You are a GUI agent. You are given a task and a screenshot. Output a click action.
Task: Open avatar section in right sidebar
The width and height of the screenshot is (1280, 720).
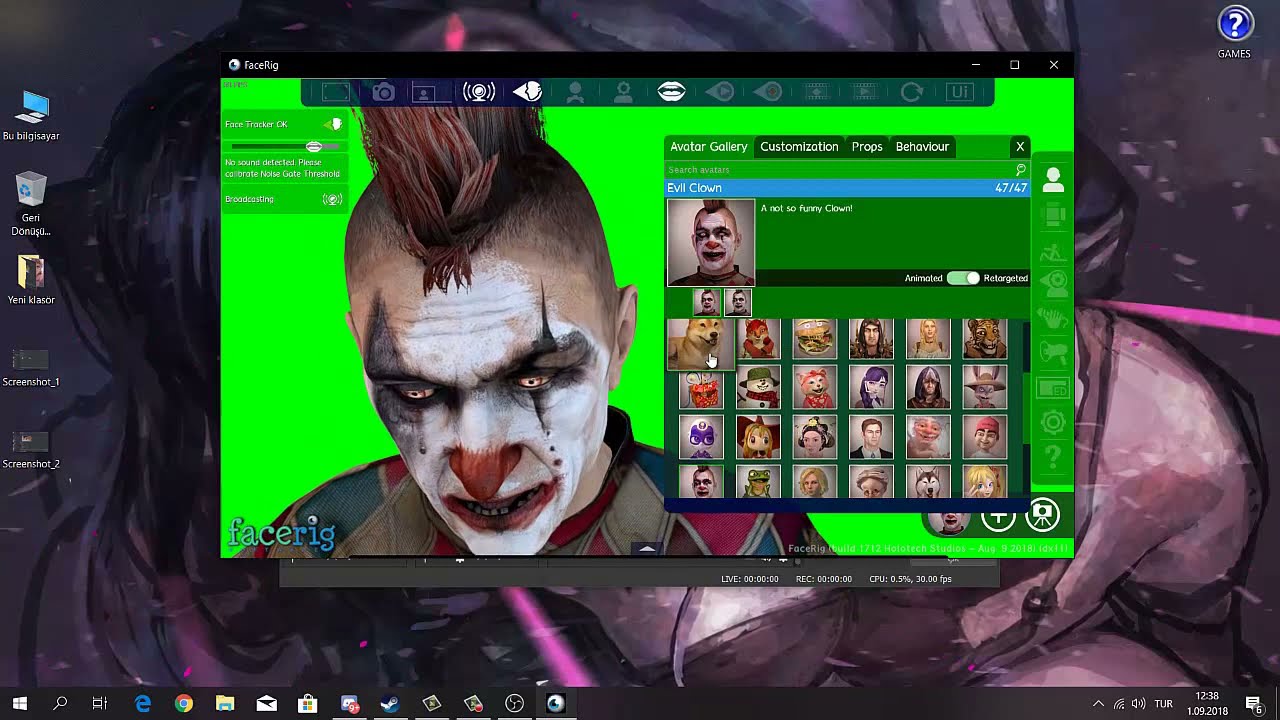(x=1053, y=181)
